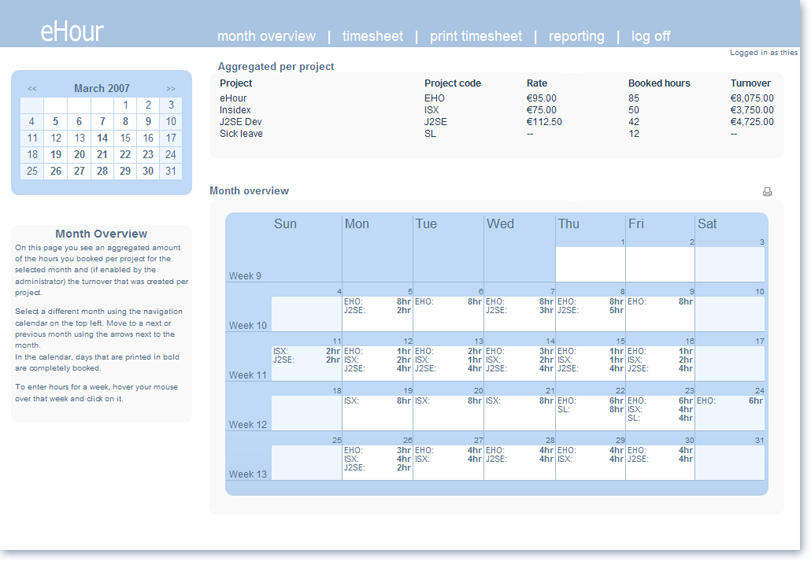
Task: Go to next month with >> arrows
Action: pyautogui.click(x=171, y=88)
